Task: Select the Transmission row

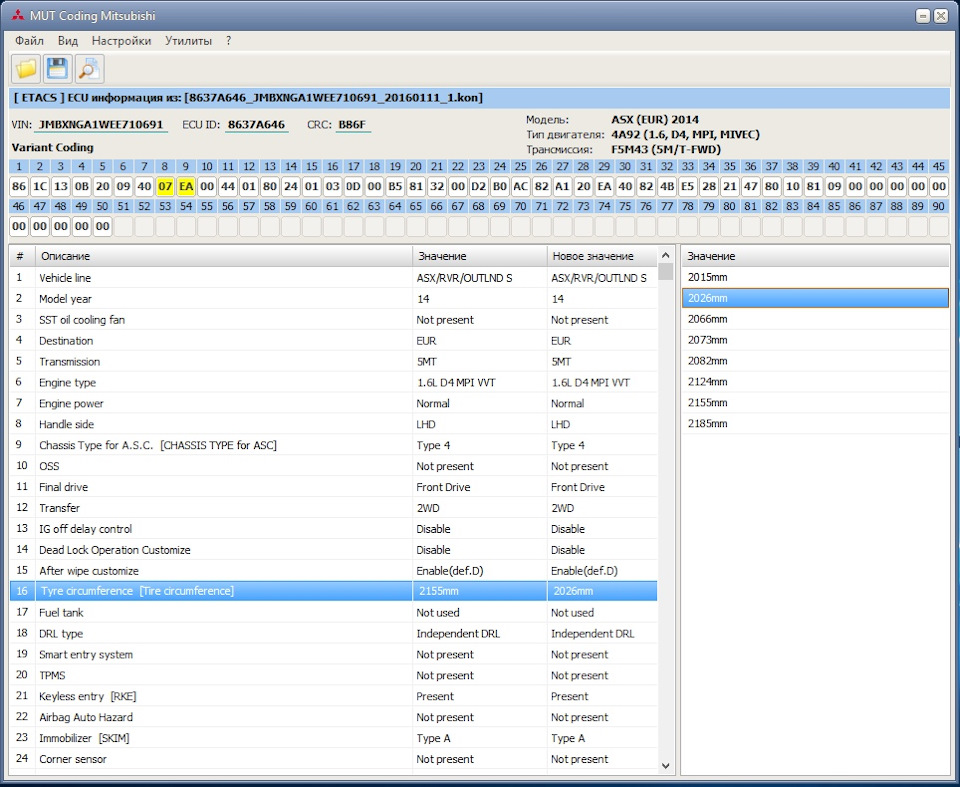Action: 334,361
